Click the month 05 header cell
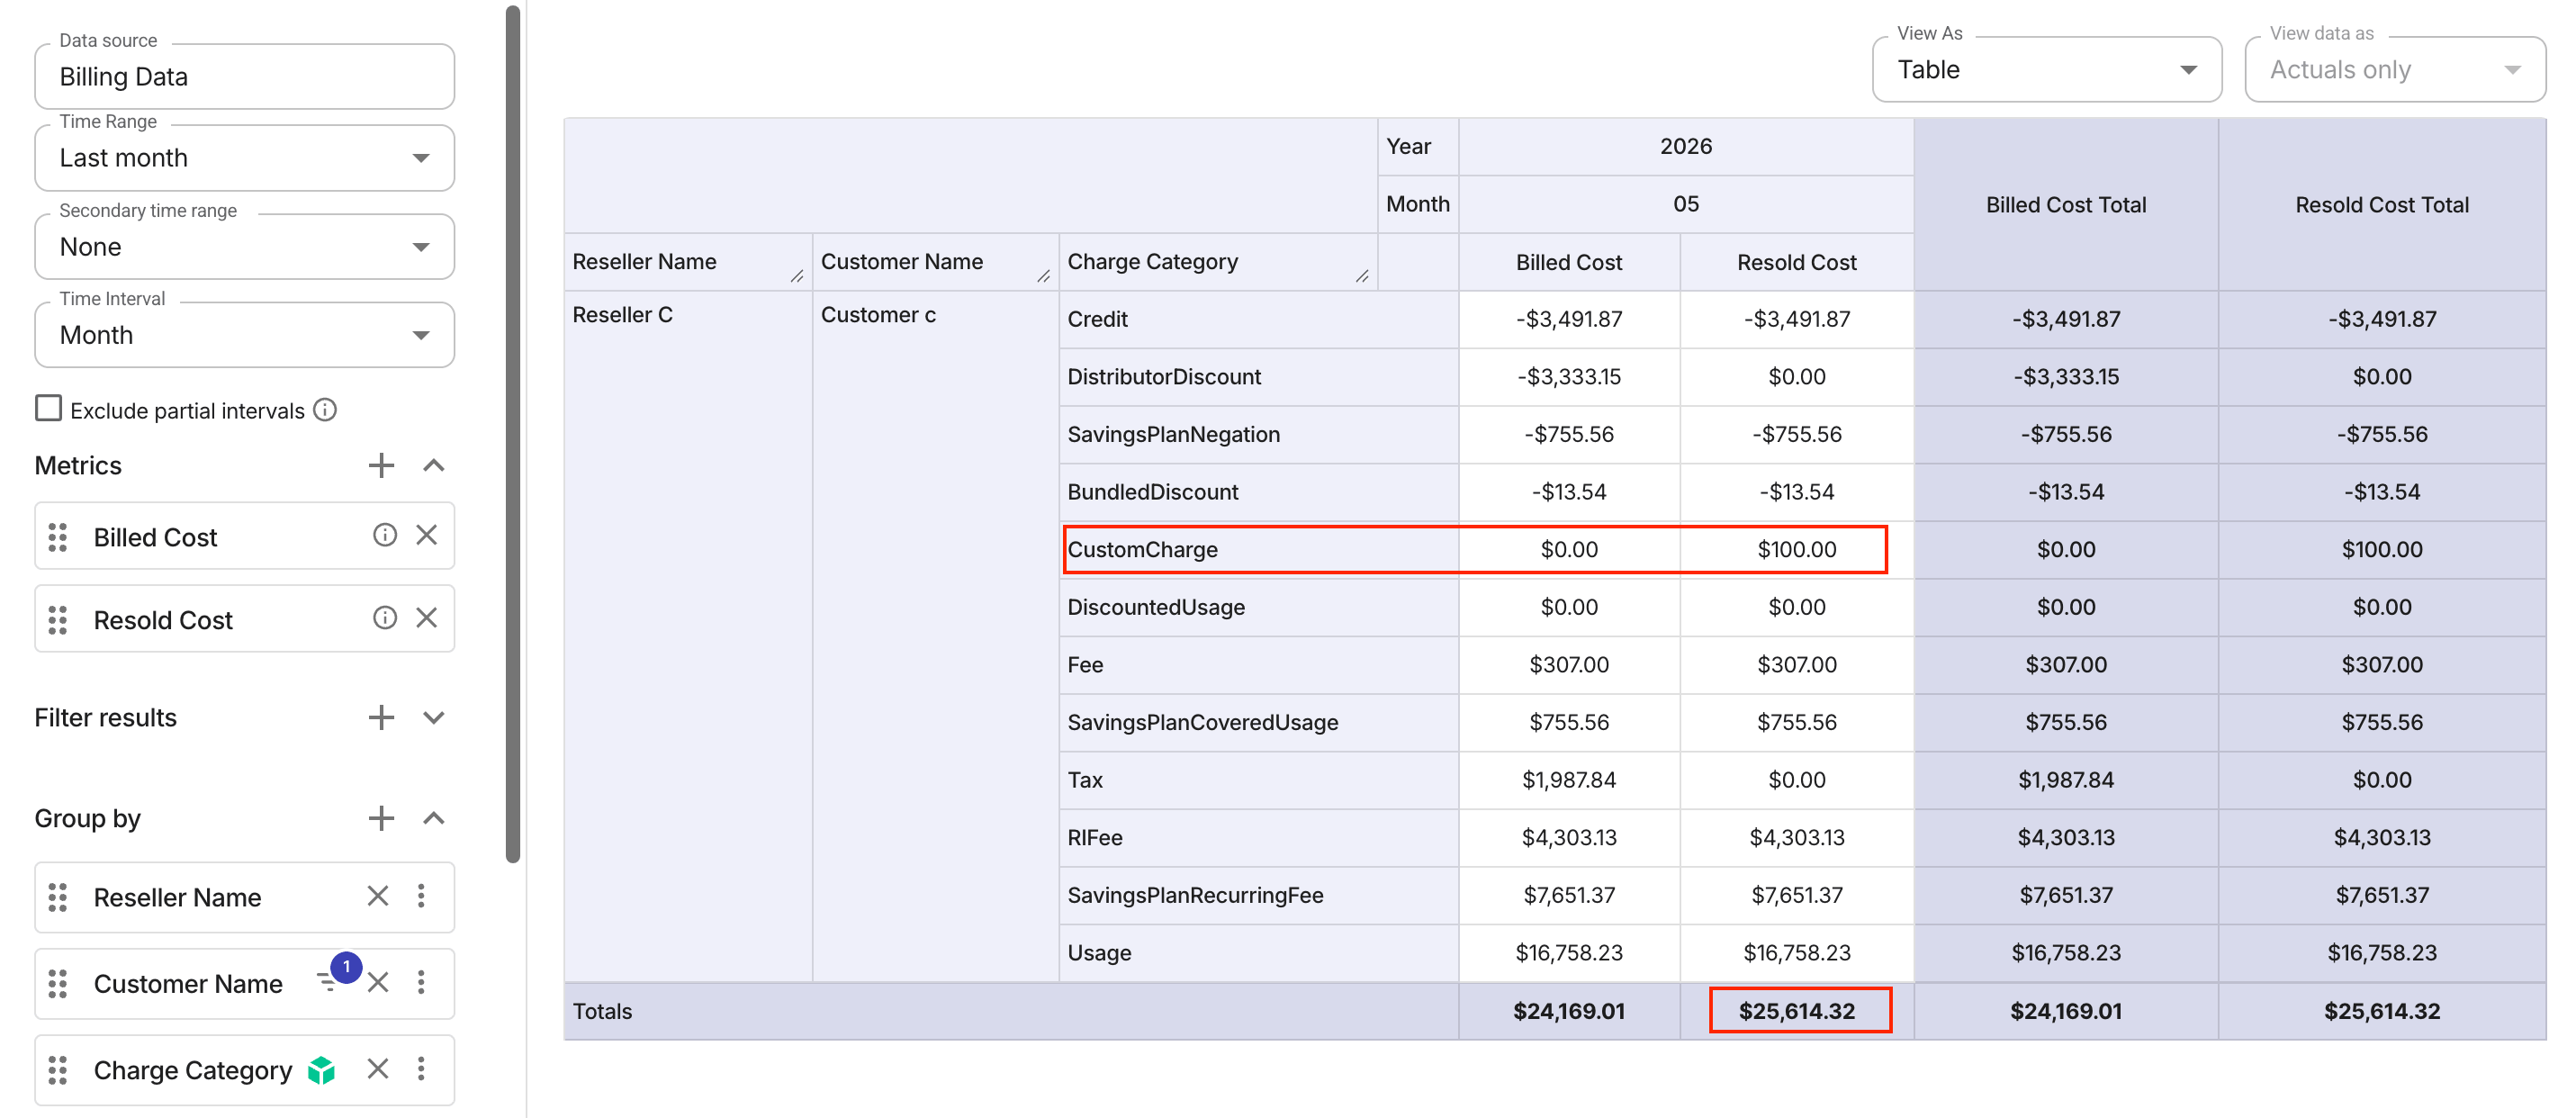This screenshot has width=2576, height=1118. 1686,204
